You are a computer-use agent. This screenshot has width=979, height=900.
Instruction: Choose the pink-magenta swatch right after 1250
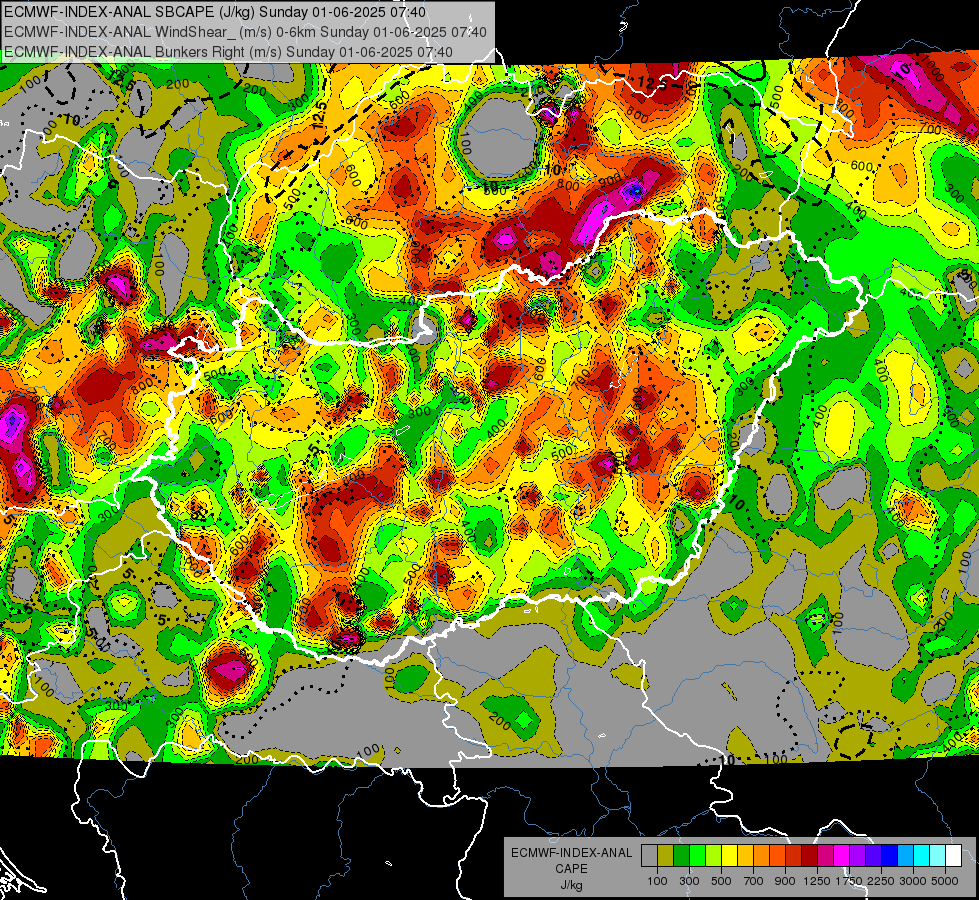(825, 855)
